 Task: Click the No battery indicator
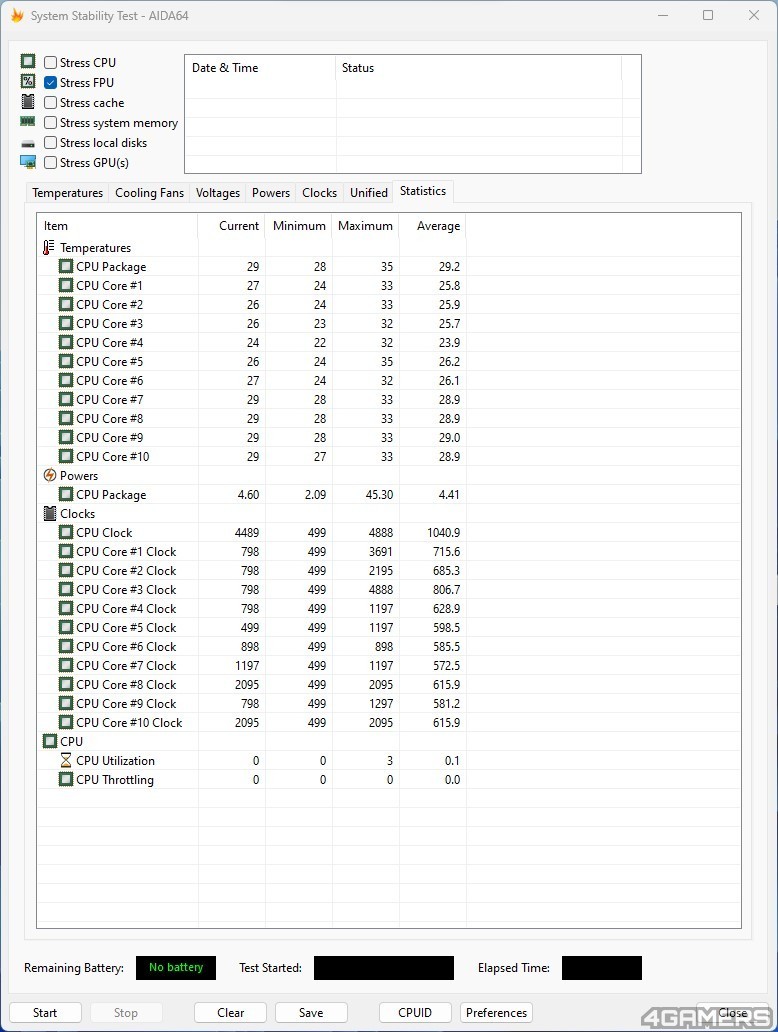[176, 968]
